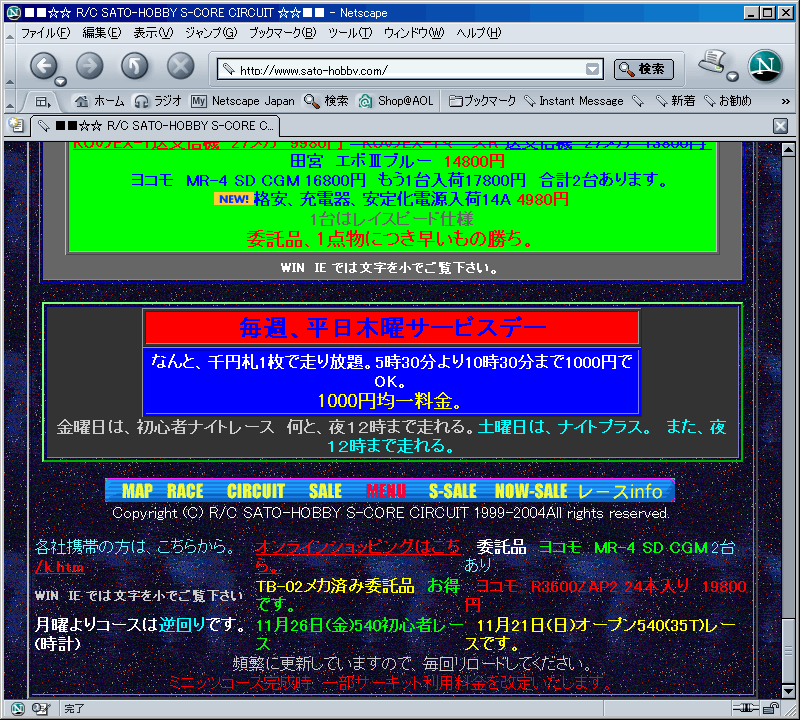Open the ブックマーク folder on personal toolbar
Screen dimensions: 800x720
(482, 101)
